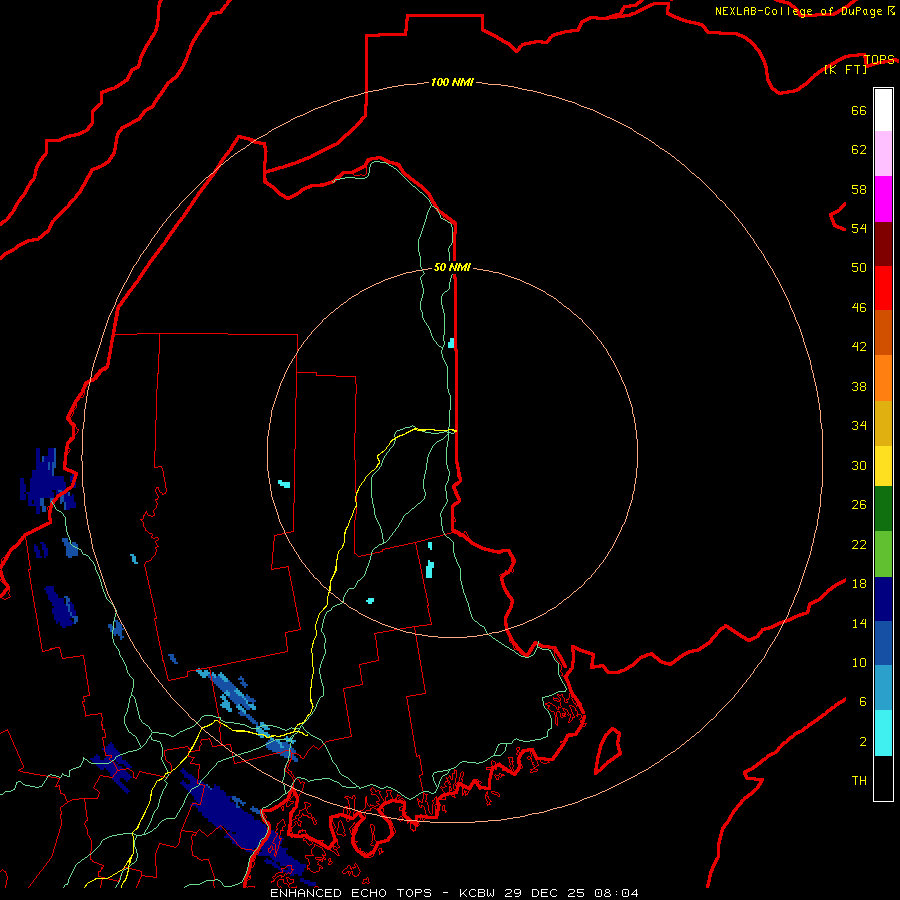Click the light blue legend swatch near 6
The width and height of the screenshot is (900, 900).
pos(883,688)
